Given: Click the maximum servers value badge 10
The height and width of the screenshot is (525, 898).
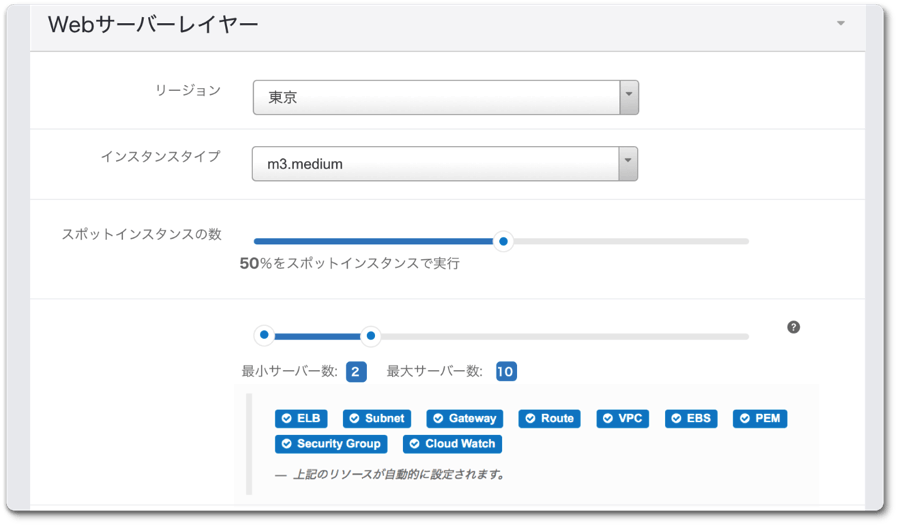Looking at the screenshot, I should click(x=505, y=372).
